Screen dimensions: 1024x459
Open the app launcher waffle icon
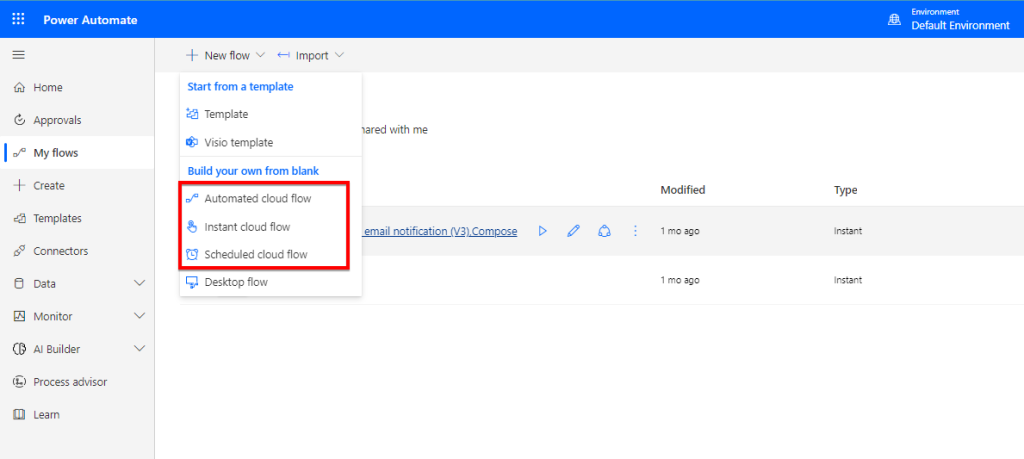18,19
